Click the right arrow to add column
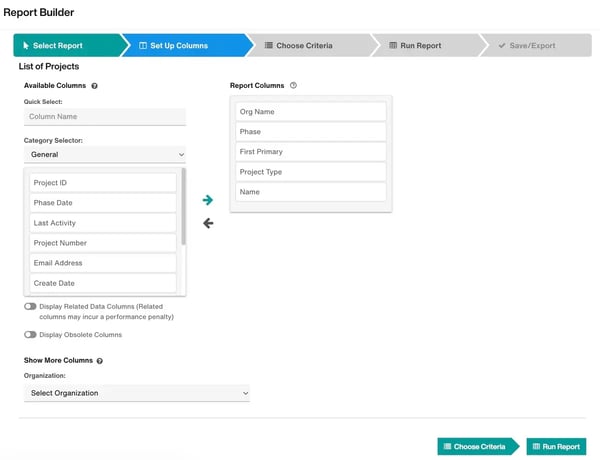 coord(208,200)
